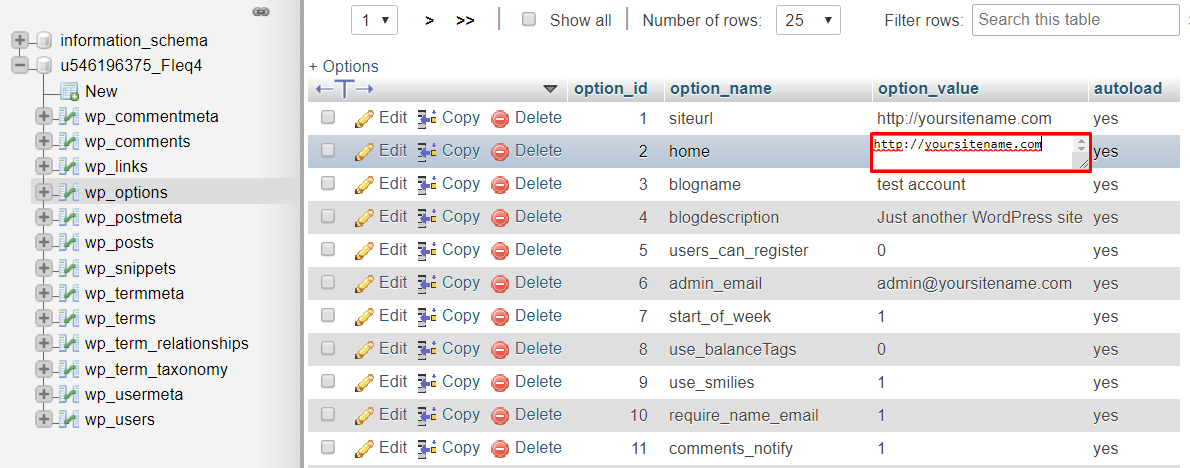1190x468 pixels.
Task: Click the home option_value edit textarea
Action: point(971,152)
